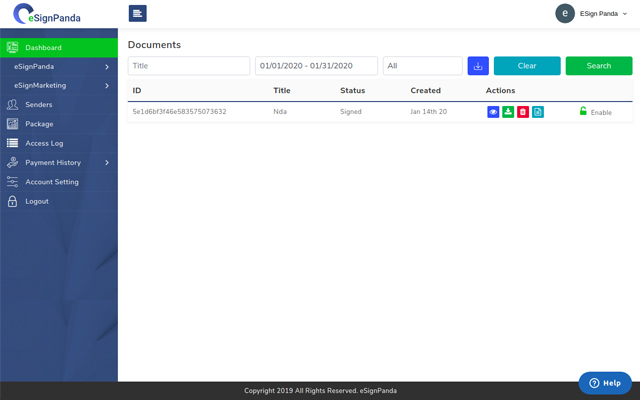This screenshot has height=400, width=640.
Task: Click the Documents page heading
Action: [154, 44]
